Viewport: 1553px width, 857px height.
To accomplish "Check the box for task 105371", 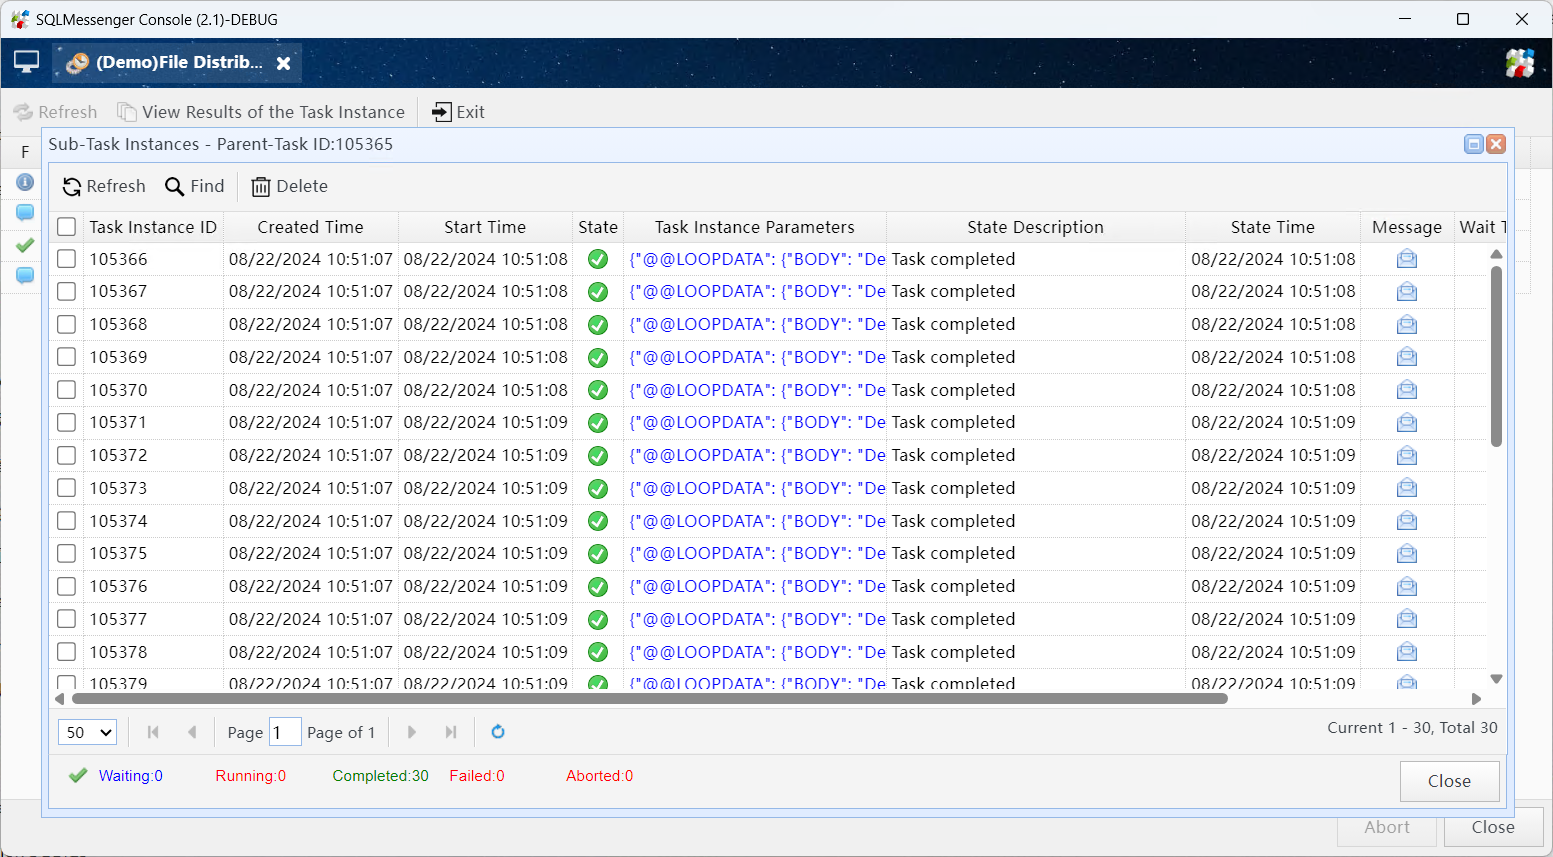I will click(x=67, y=422).
